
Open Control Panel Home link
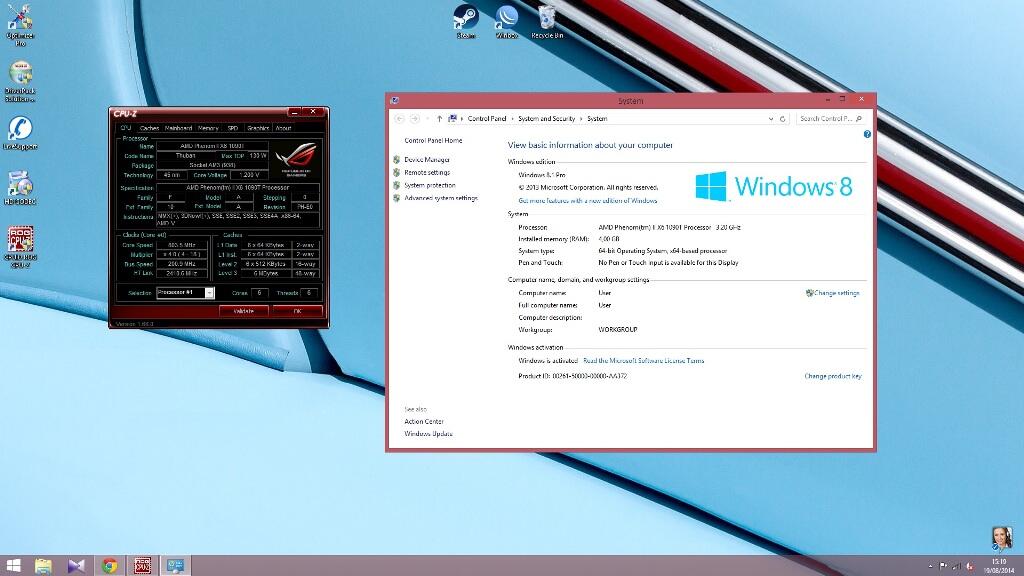tap(433, 140)
